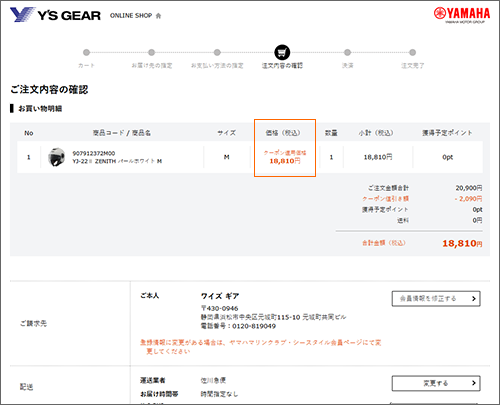The height and width of the screenshot is (405, 500).
Task: Click product code 907912372M00
Action: pos(94,153)
